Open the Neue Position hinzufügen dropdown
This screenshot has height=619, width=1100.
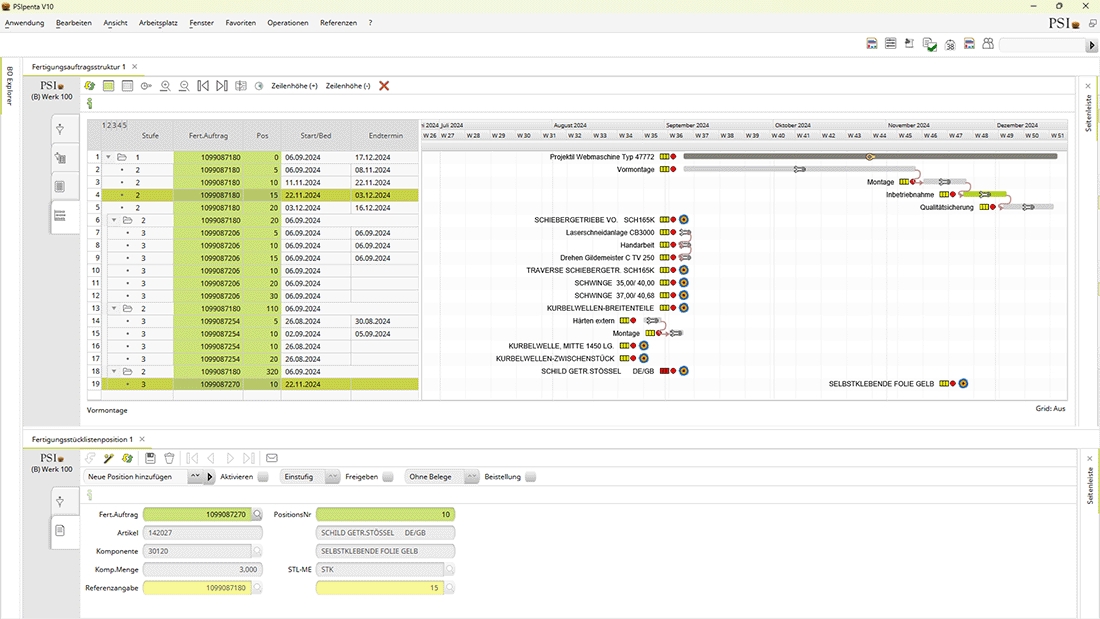[194, 477]
